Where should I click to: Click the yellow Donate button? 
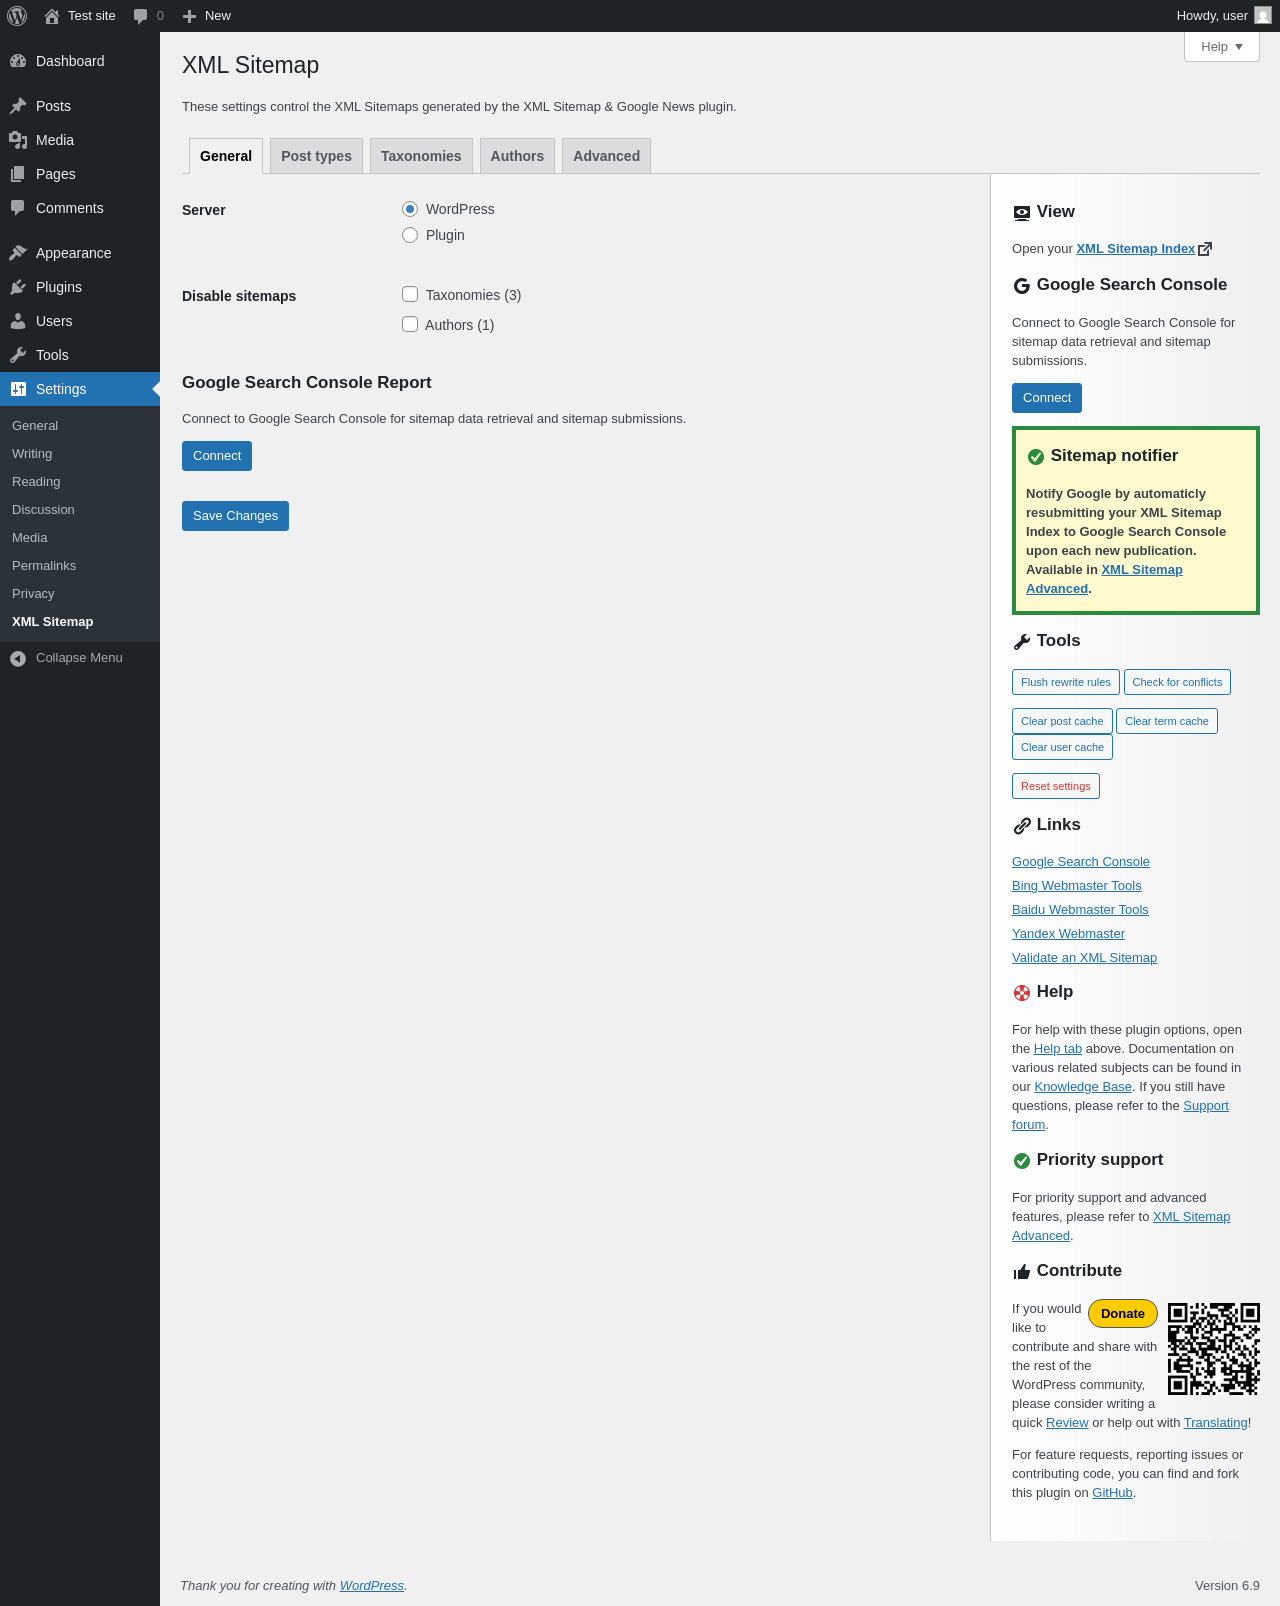(1123, 1314)
